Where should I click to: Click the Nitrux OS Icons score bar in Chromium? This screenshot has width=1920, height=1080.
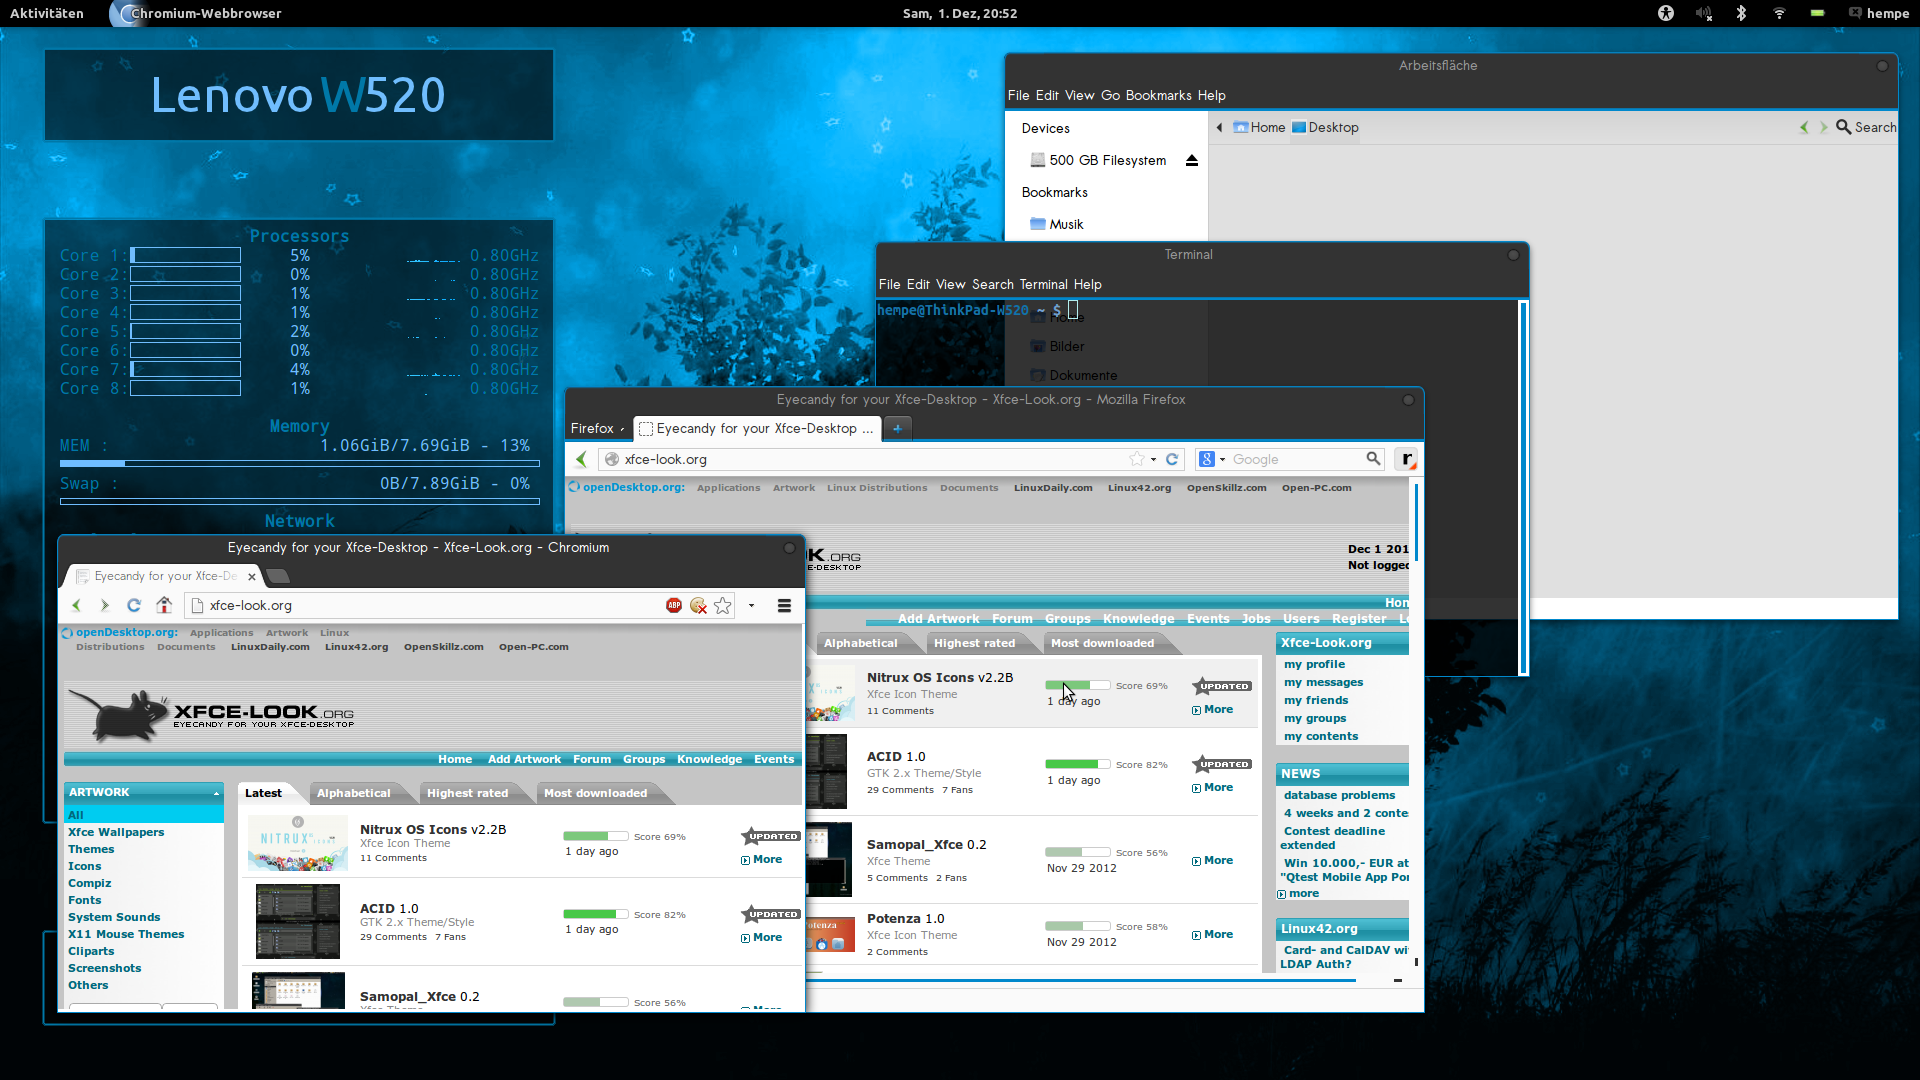[x=595, y=836]
